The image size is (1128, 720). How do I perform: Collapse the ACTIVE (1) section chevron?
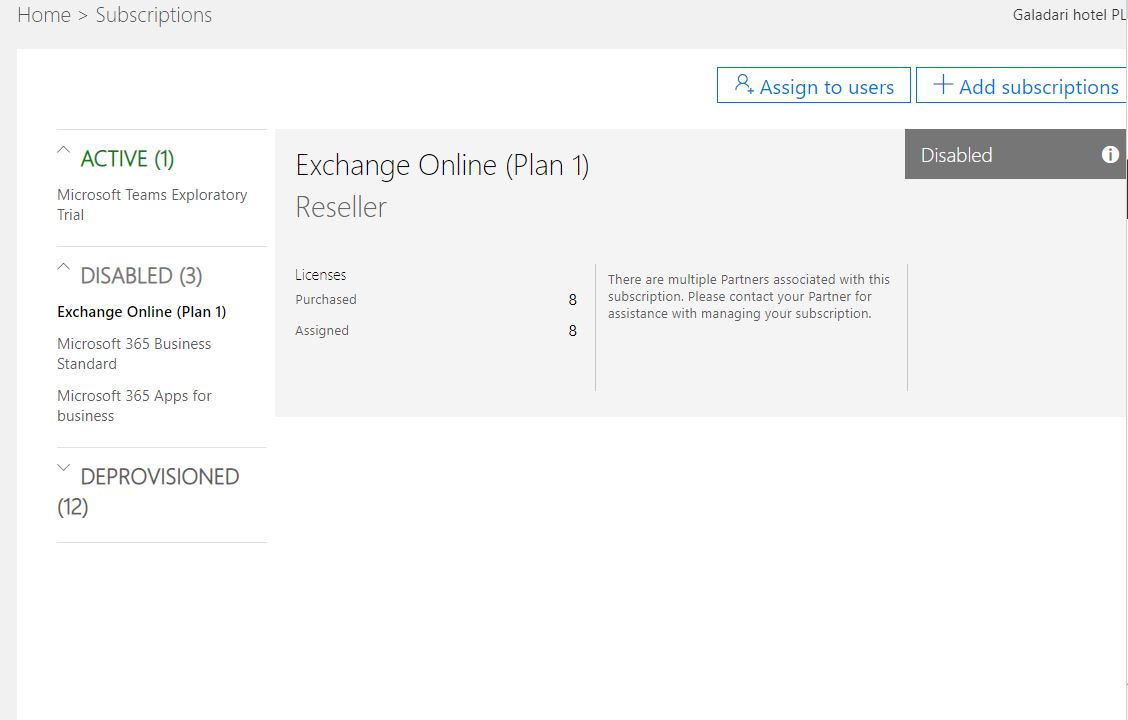pos(63,150)
